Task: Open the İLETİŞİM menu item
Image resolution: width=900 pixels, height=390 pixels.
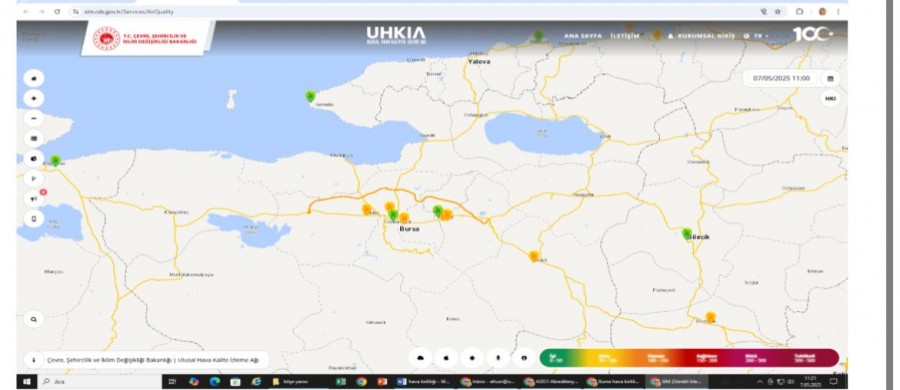Action: pyautogui.click(x=624, y=36)
